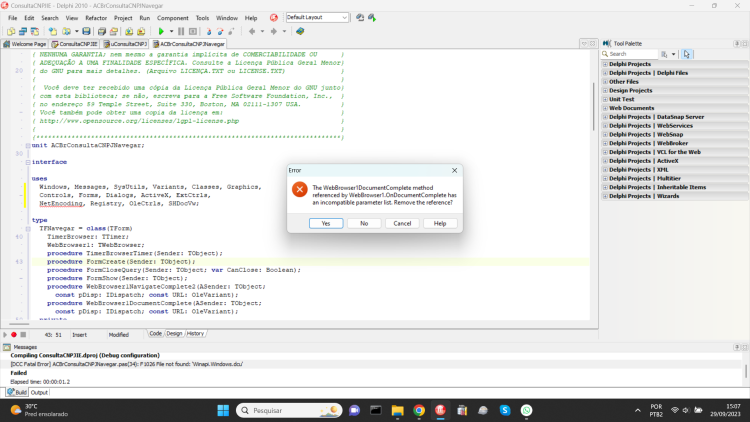Click the editor vertical scrollbar
Image resolution: width=750 pixels, height=422 pixels.
(x=594, y=184)
